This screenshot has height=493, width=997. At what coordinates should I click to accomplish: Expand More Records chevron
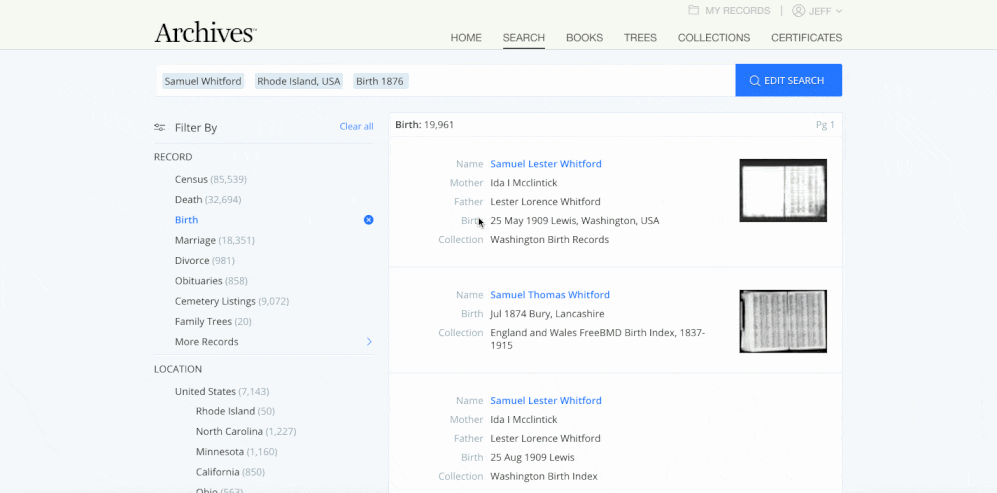click(369, 342)
